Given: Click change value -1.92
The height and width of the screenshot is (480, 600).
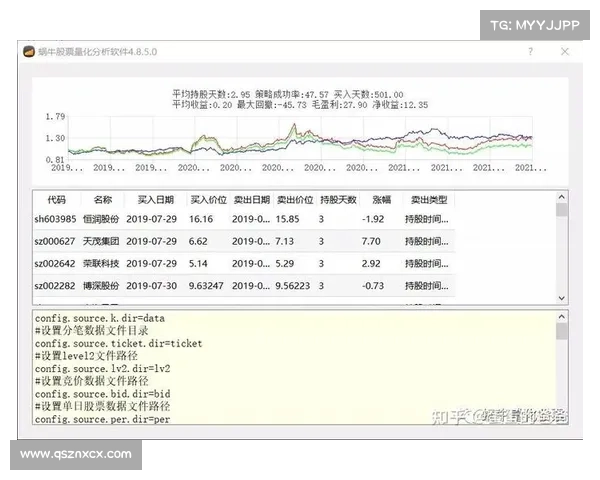Looking at the screenshot, I should click(373, 219).
